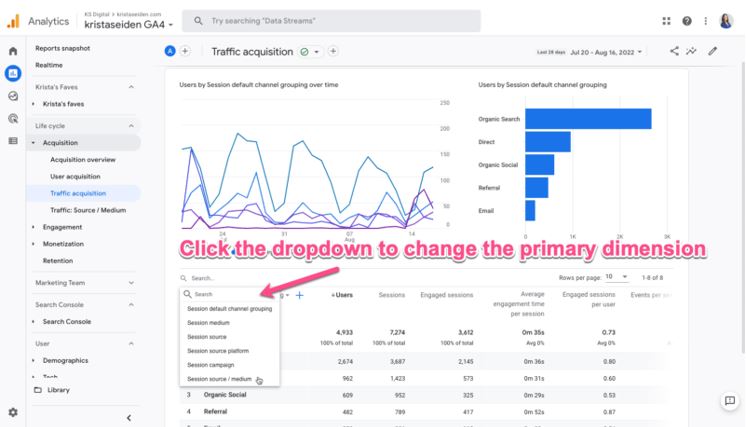The height and width of the screenshot is (427, 746).
Task: Open the Google apps grid icon
Action: tap(666, 21)
